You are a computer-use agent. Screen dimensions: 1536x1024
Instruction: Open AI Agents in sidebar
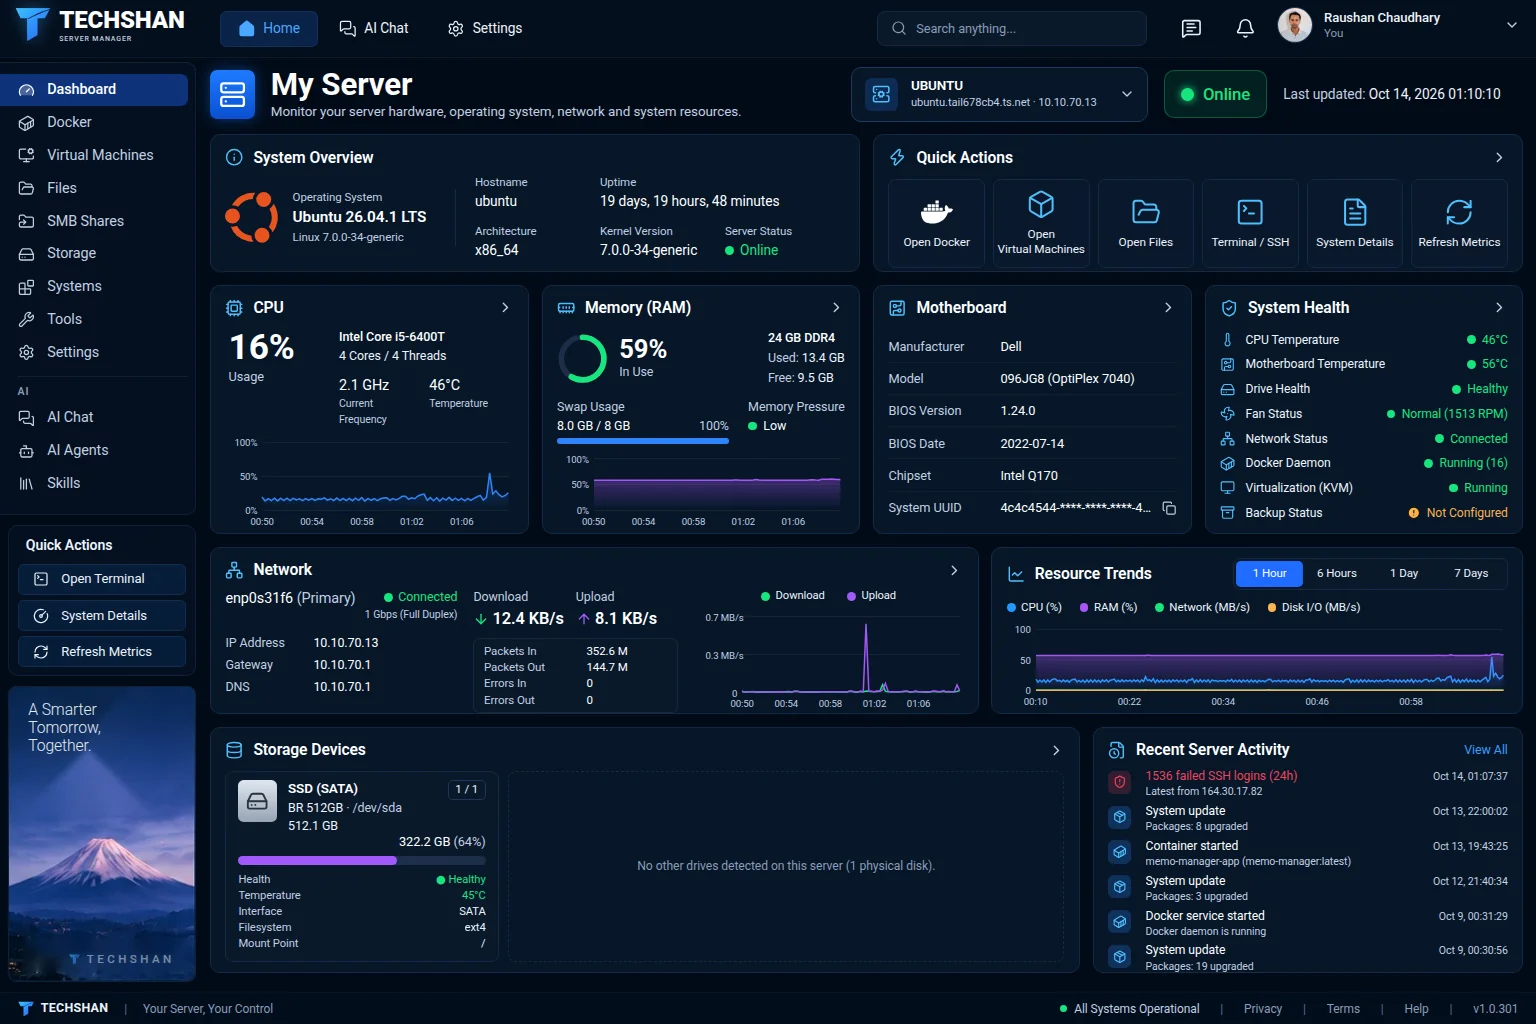94,450
